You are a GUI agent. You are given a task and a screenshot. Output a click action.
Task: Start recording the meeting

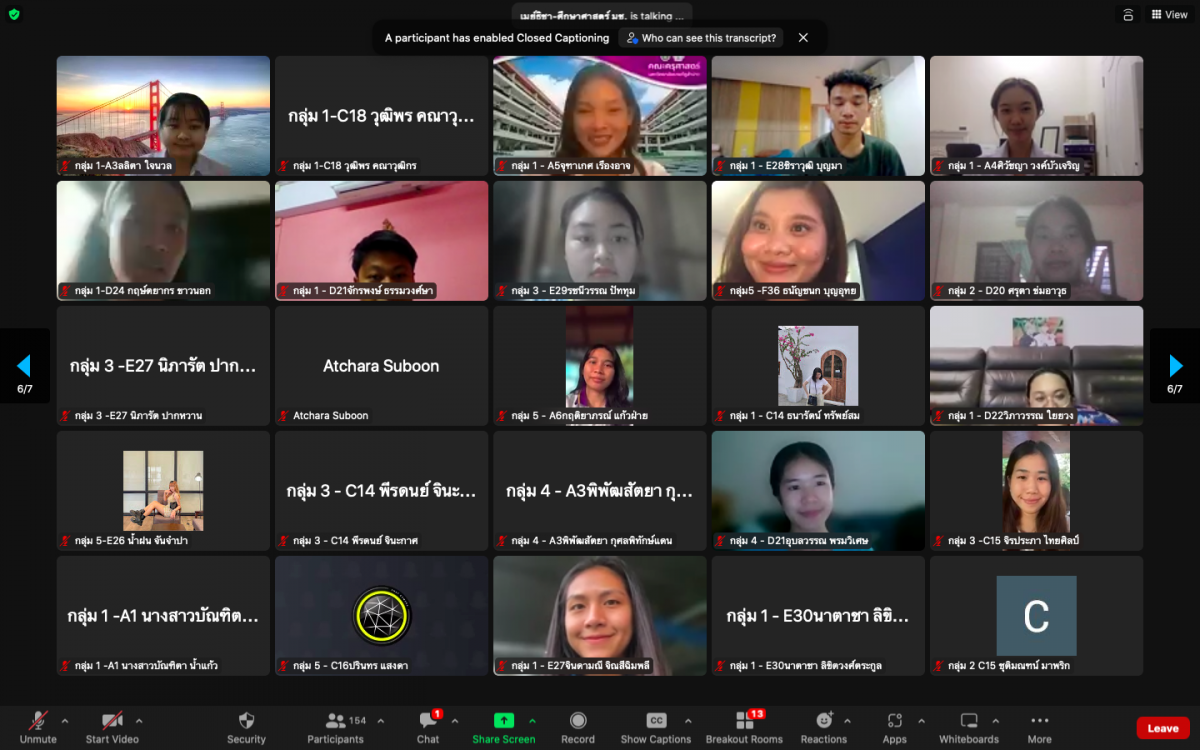577,727
